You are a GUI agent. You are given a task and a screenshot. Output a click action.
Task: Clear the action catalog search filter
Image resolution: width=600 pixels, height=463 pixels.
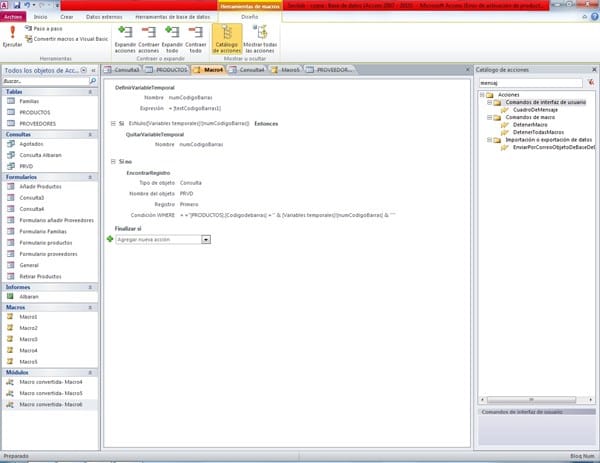click(589, 83)
